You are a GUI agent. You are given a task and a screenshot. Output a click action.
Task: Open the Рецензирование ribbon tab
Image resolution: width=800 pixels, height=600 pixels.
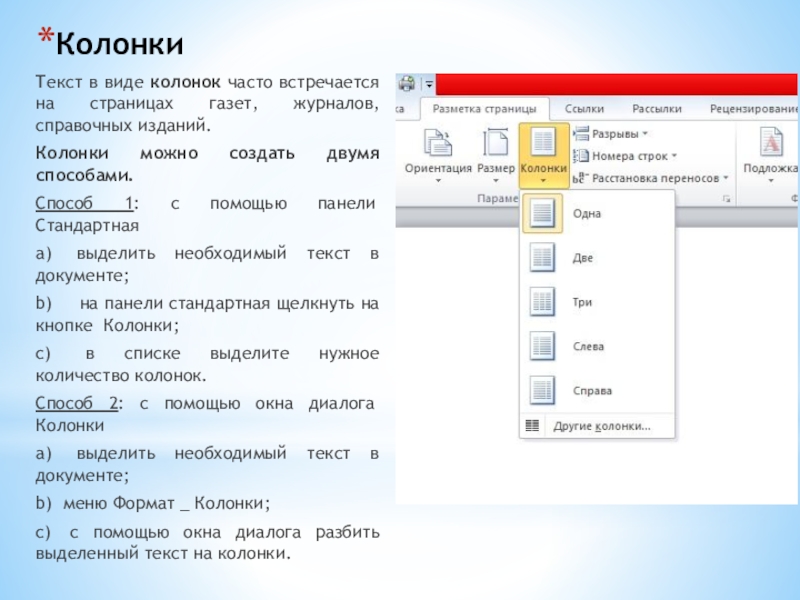753,109
